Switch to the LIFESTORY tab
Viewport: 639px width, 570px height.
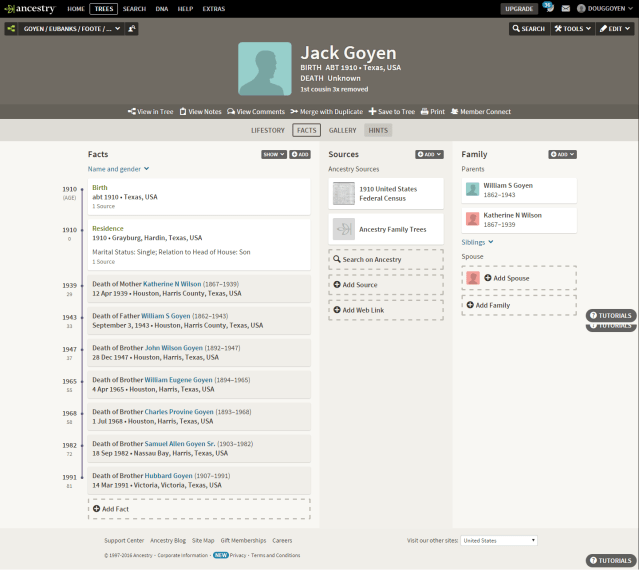point(268,130)
